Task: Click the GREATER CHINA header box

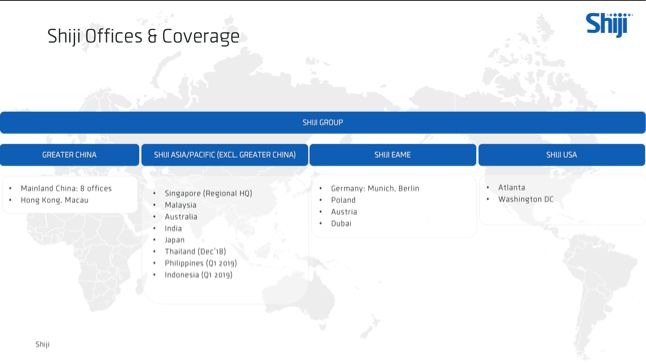Action: coord(69,155)
